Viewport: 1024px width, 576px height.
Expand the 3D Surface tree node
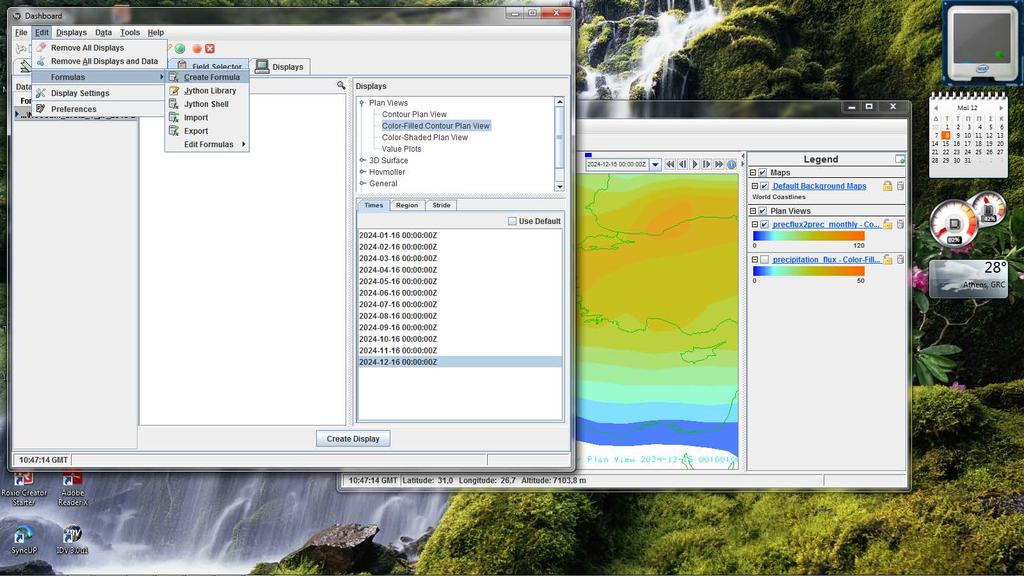362,160
